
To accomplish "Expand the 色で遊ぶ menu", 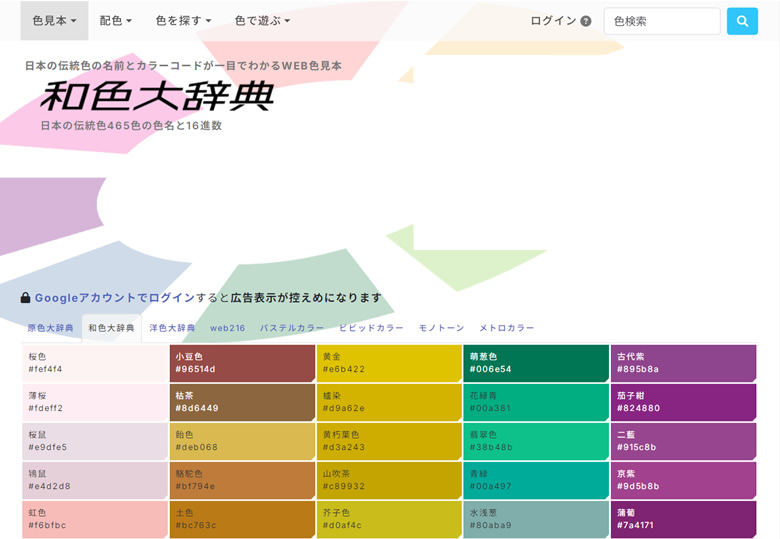I will click(x=262, y=21).
